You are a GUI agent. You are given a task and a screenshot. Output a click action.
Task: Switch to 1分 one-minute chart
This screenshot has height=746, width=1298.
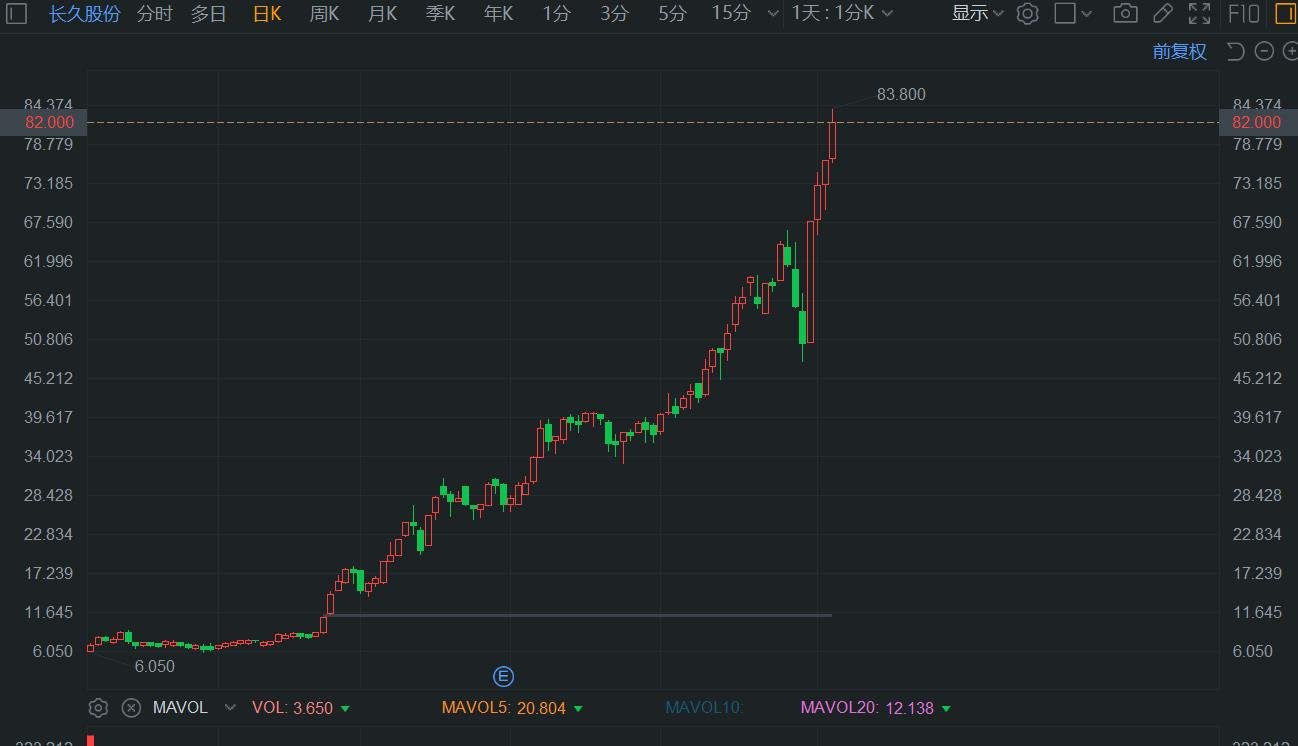[557, 14]
